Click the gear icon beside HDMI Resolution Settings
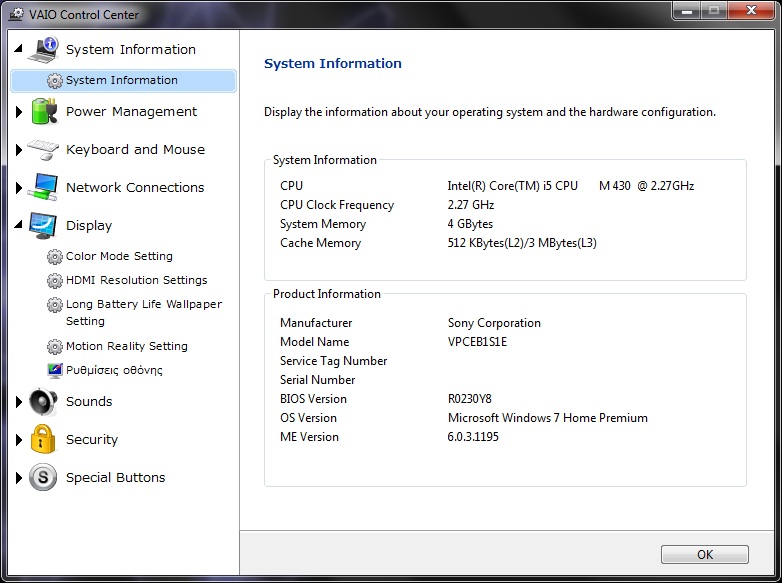Image resolution: width=782 pixels, height=583 pixels. point(54,280)
